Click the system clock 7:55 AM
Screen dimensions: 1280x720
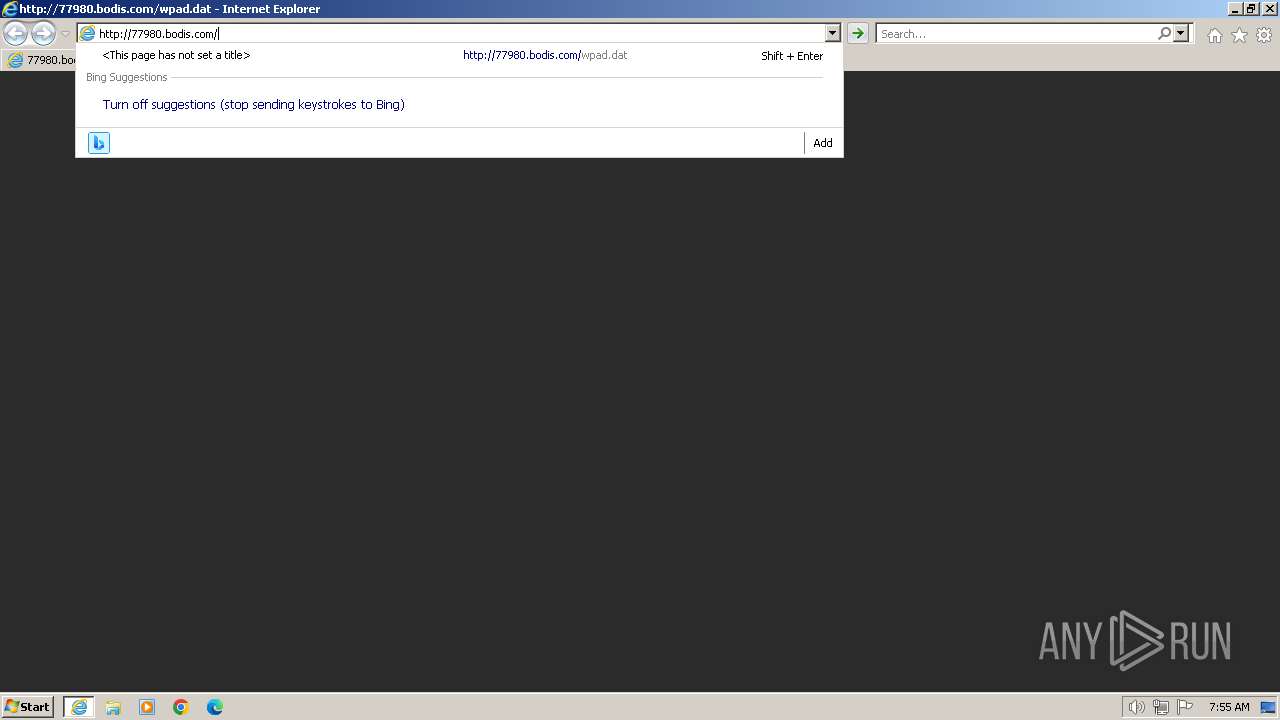[1229, 707]
